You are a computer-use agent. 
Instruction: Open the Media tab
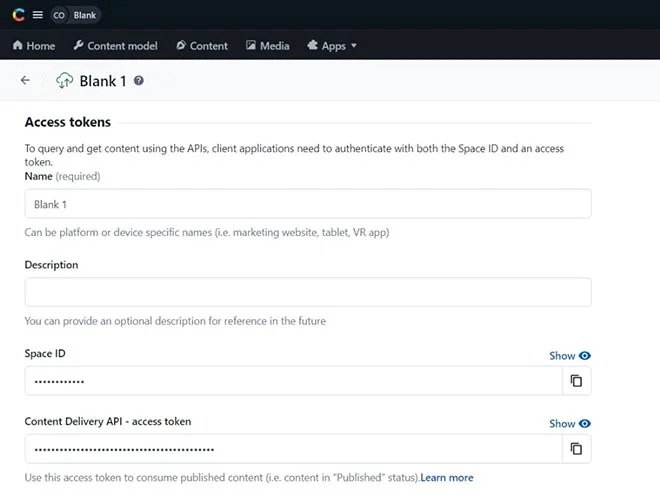click(268, 46)
